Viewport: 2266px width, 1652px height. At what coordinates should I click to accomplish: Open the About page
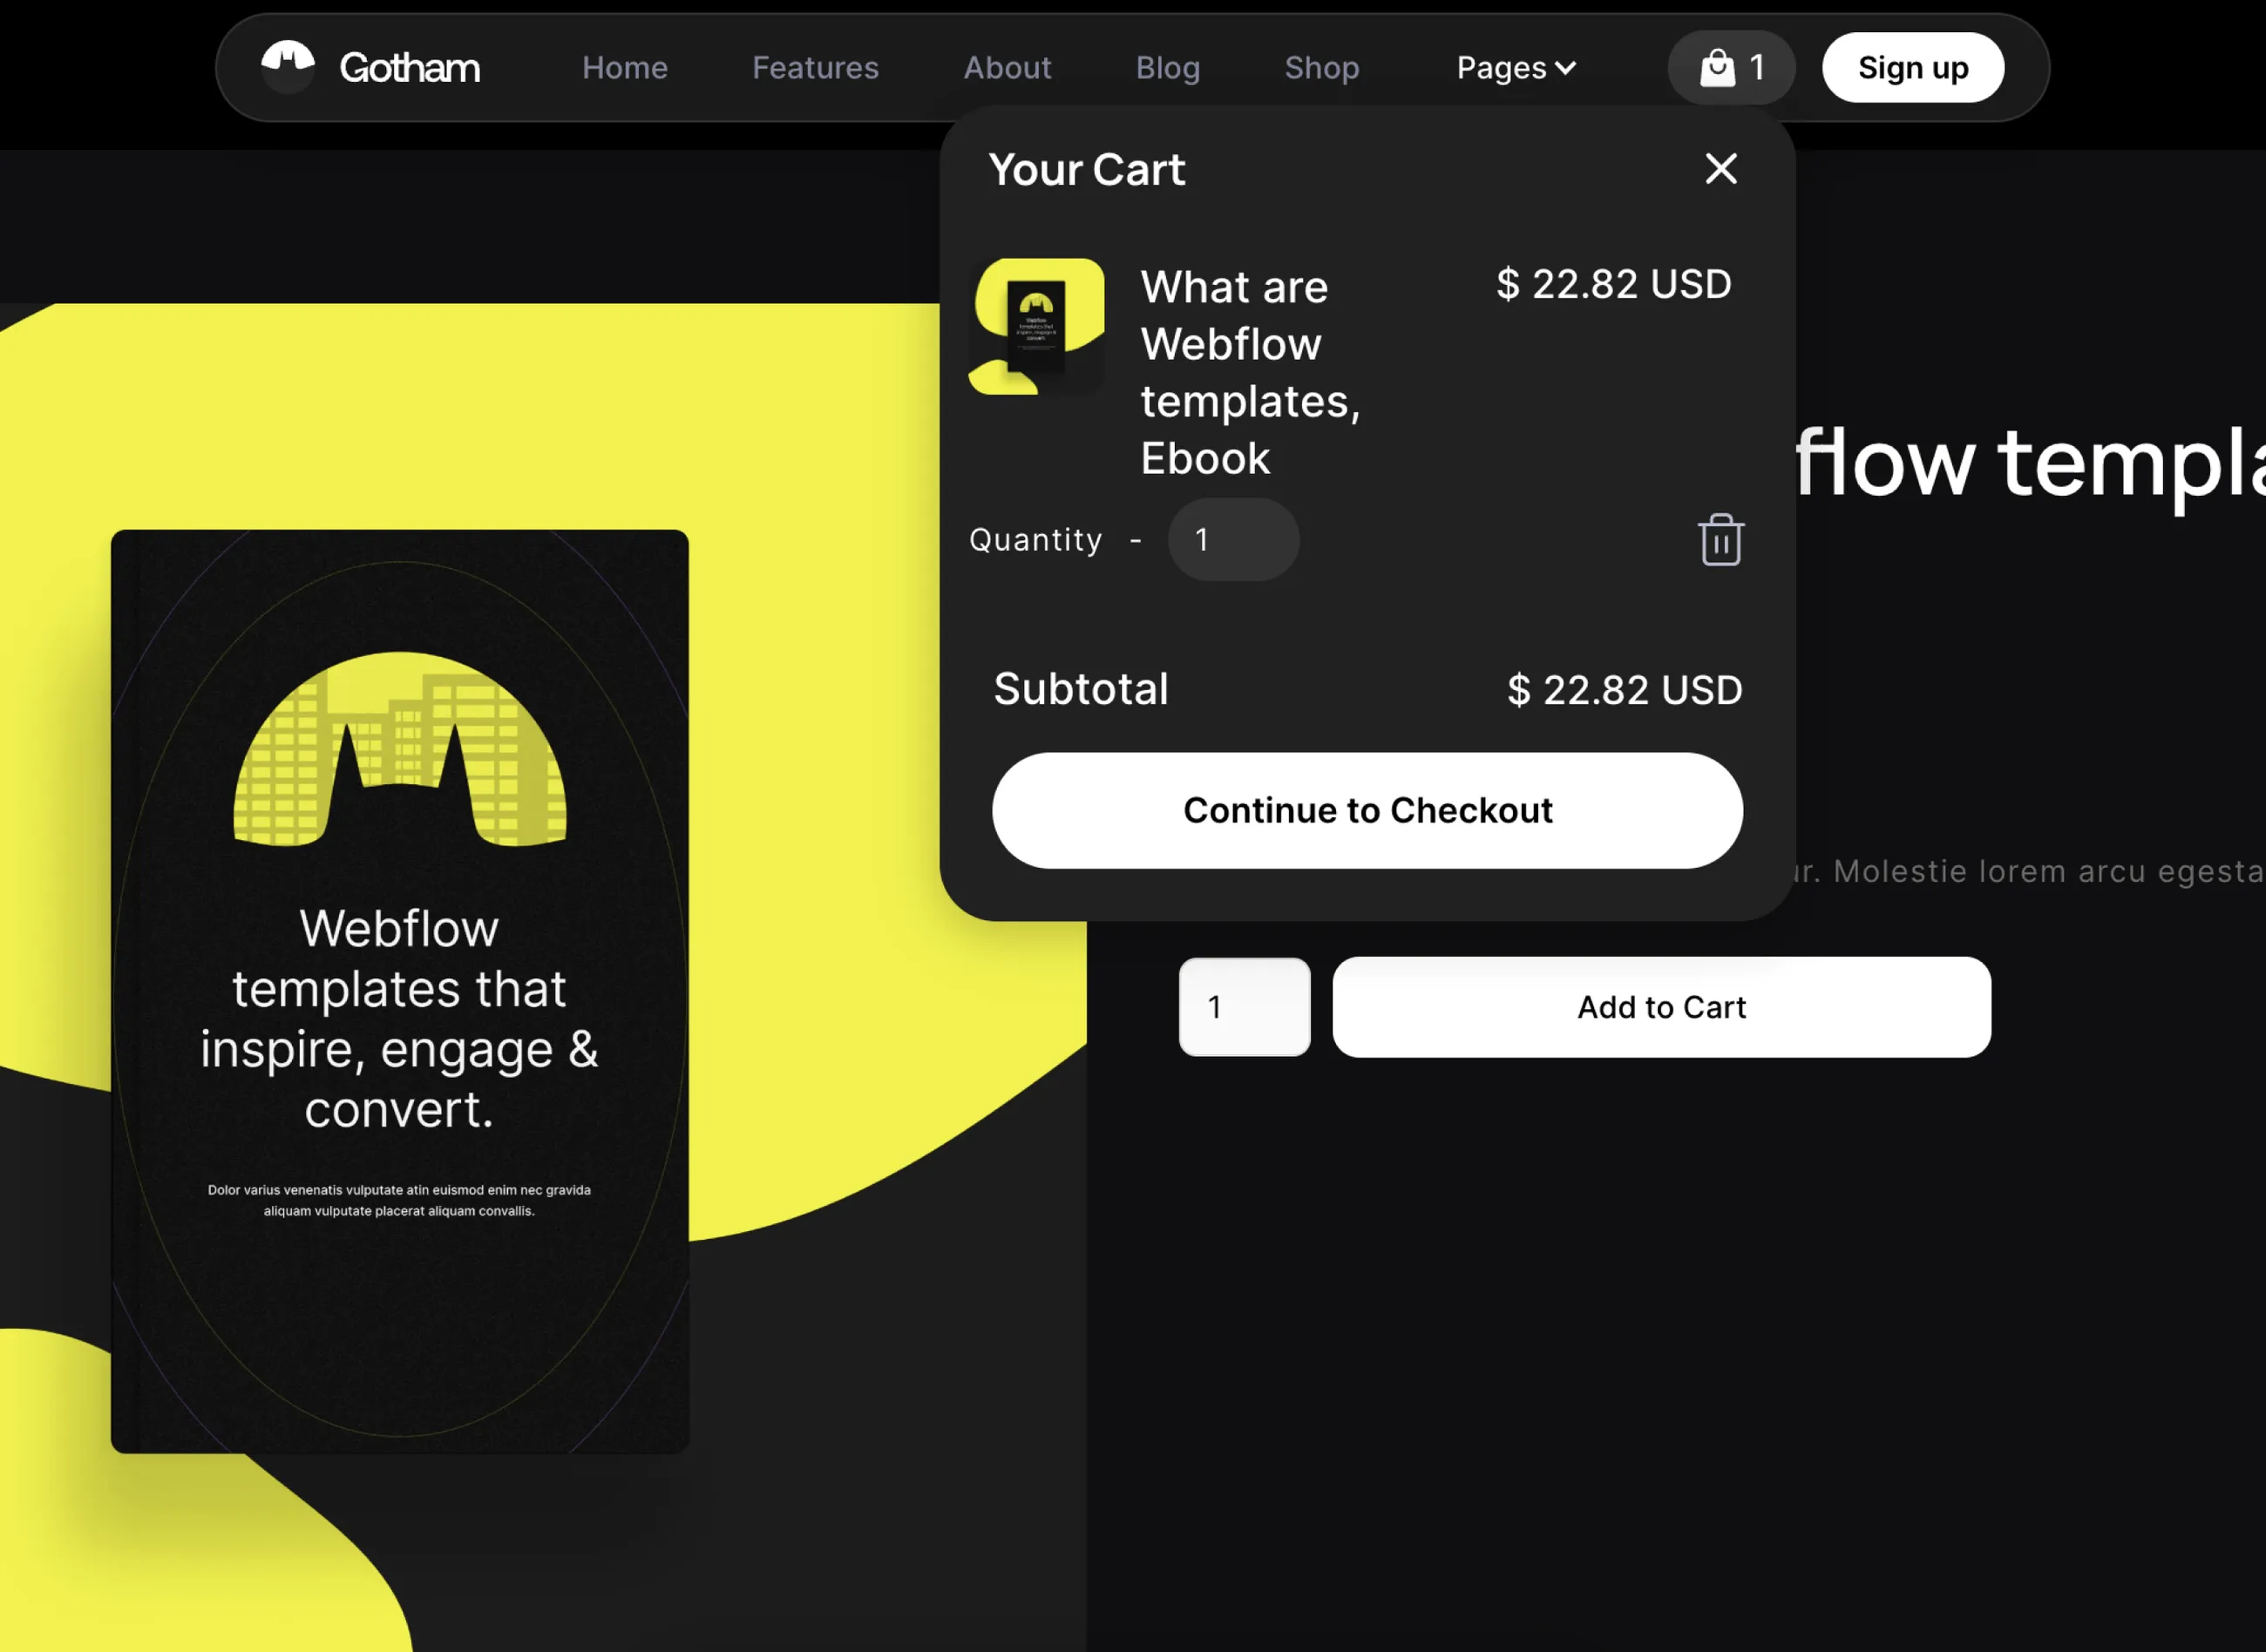1007,67
